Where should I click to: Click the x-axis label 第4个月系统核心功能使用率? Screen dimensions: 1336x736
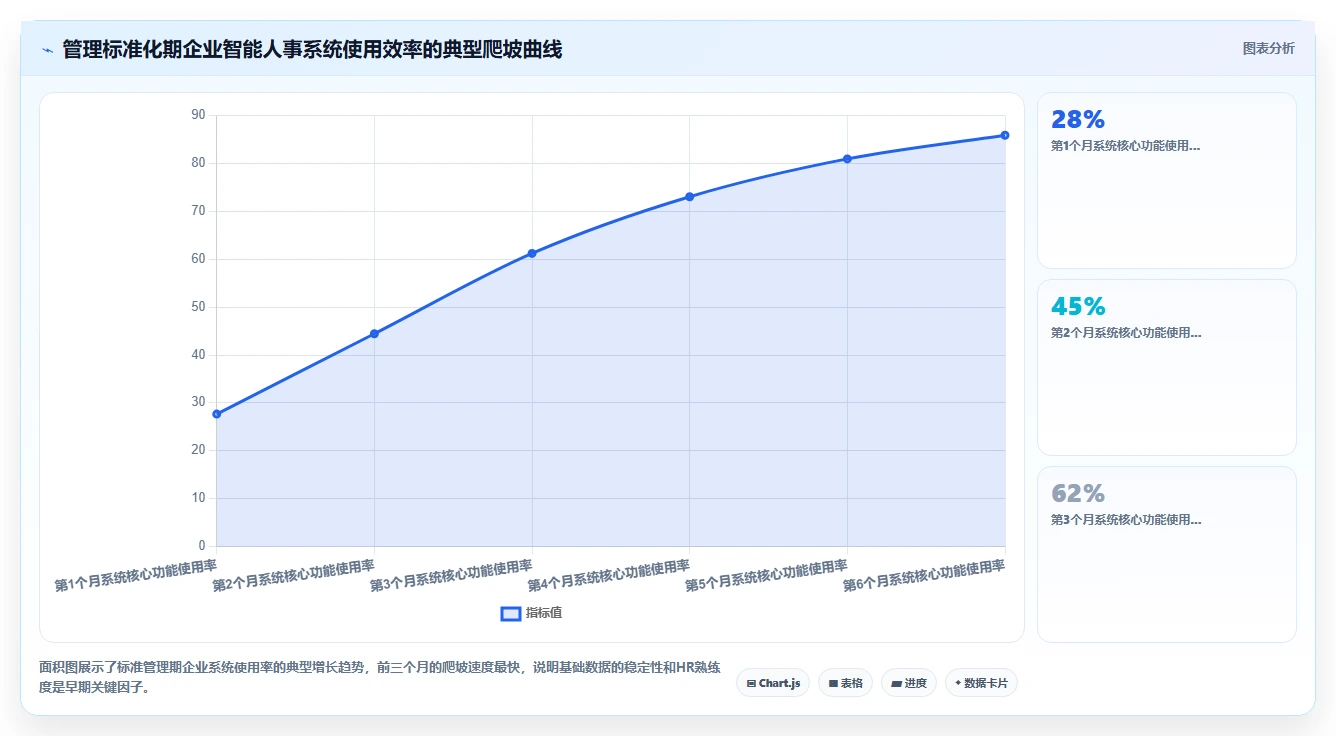click(x=609, y=575)
